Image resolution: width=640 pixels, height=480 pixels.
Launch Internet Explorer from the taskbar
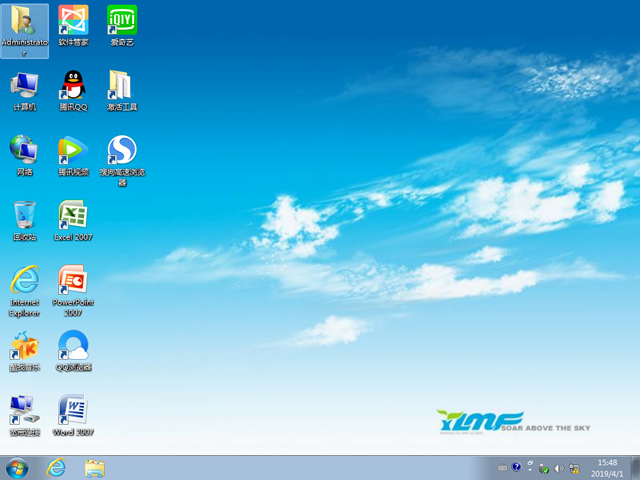pyautogui.click(x=56, y=468)
